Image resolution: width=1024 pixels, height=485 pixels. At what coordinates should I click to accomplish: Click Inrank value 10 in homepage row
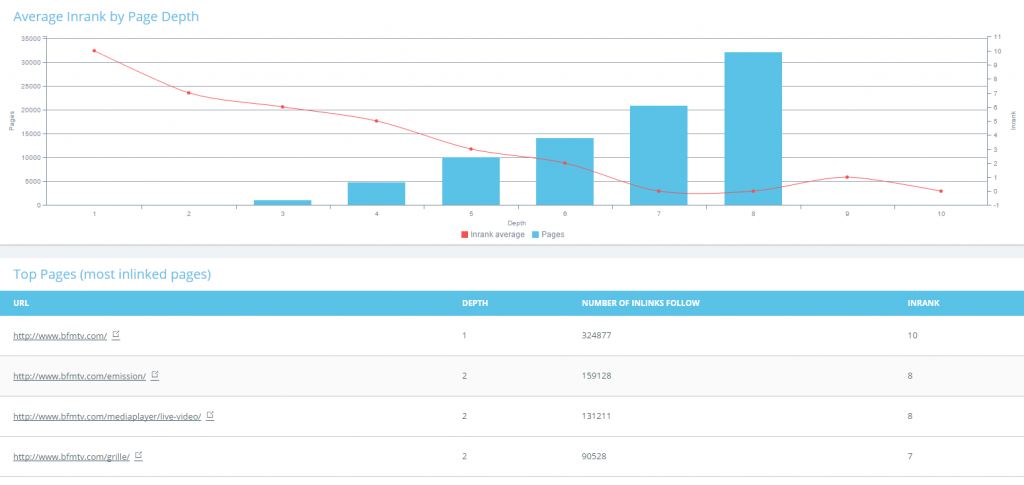point(912,336)
